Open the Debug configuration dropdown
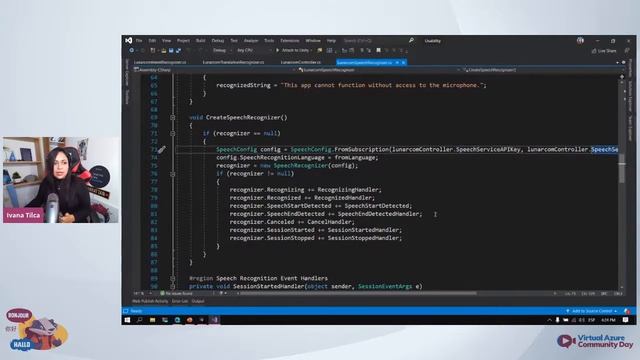 222,51
